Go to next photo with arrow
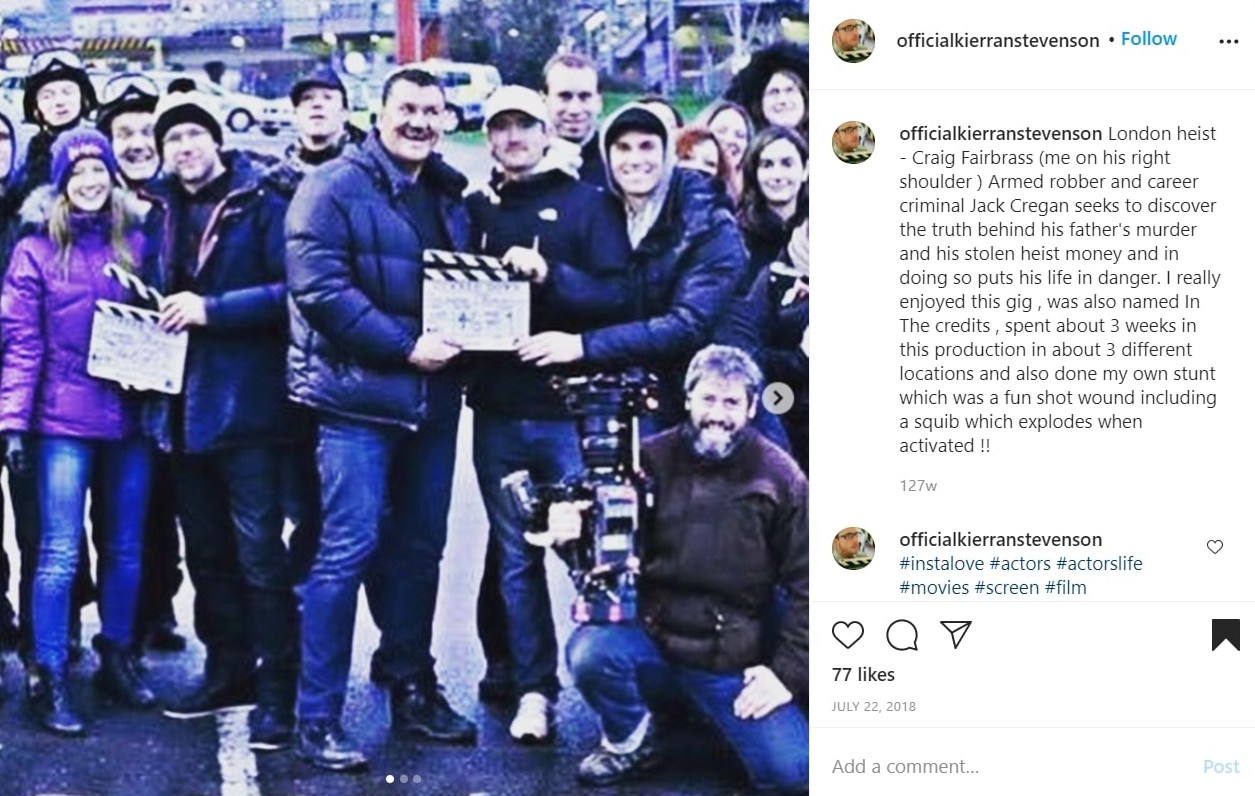Image resolution: width=1255 pixels, height=796 pixels. click(x=778, y=398)
